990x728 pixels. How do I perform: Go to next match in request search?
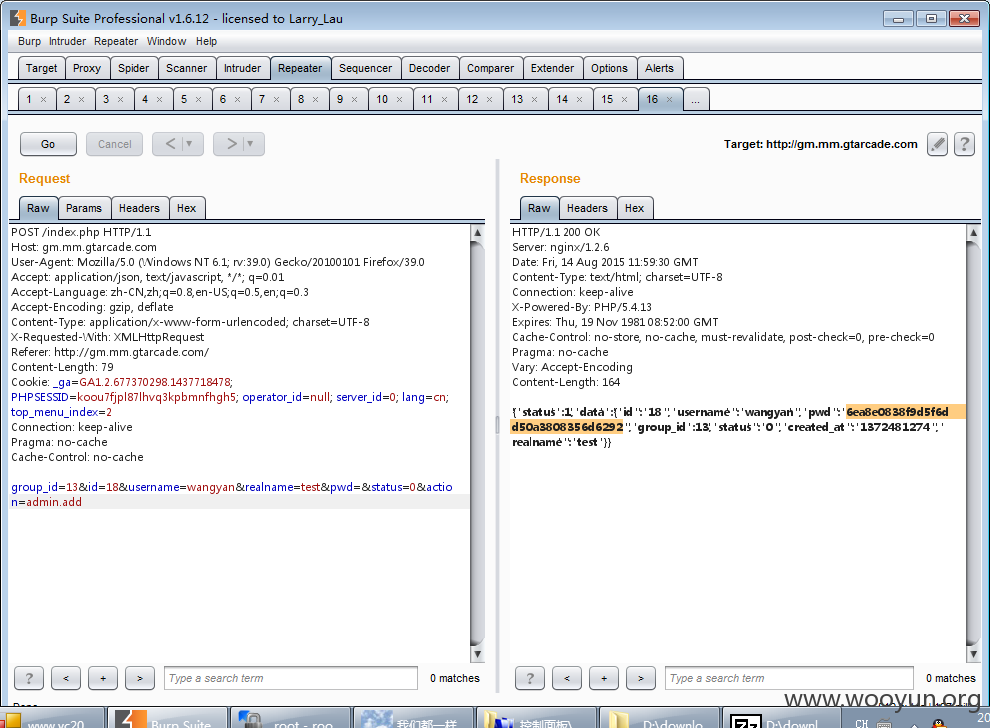tap(140, 678)
